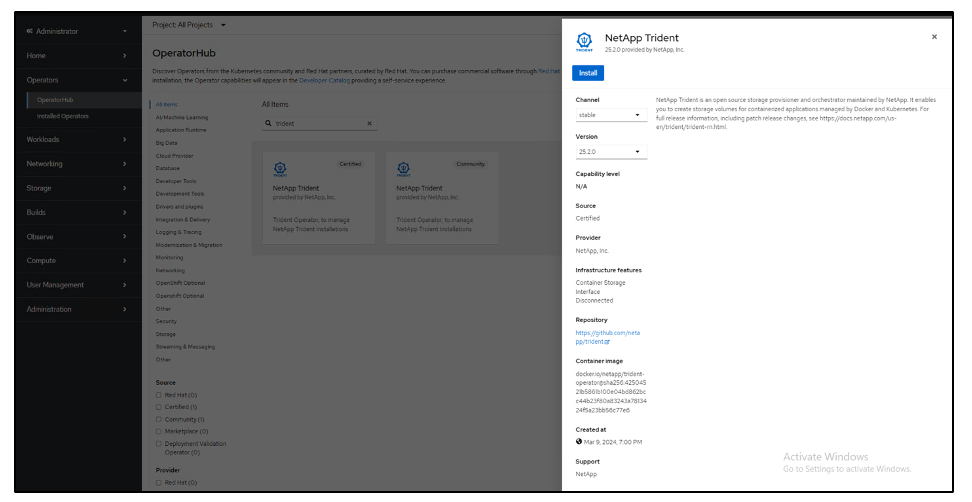Image resolution: width=972 pixels, height=502 pixels.
Task: Click the Container Storage Interface feature text
Action: point(600,287)
